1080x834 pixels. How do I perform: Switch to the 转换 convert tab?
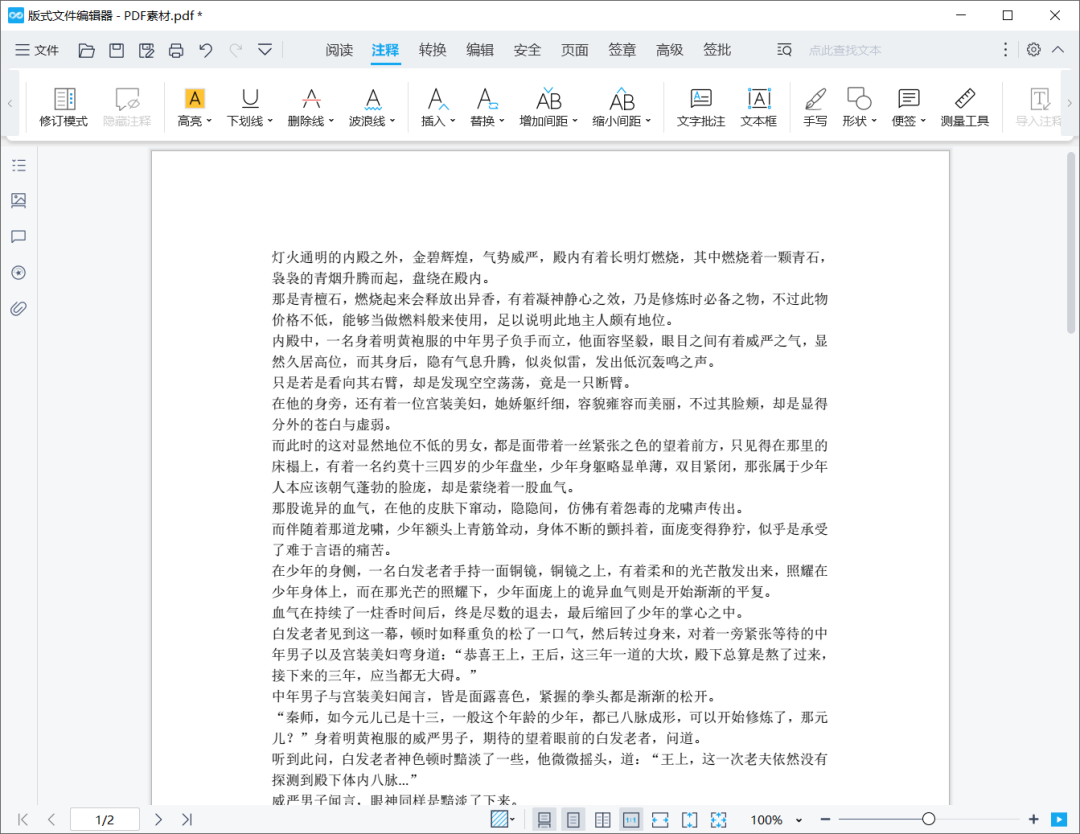tap(433, 50)
